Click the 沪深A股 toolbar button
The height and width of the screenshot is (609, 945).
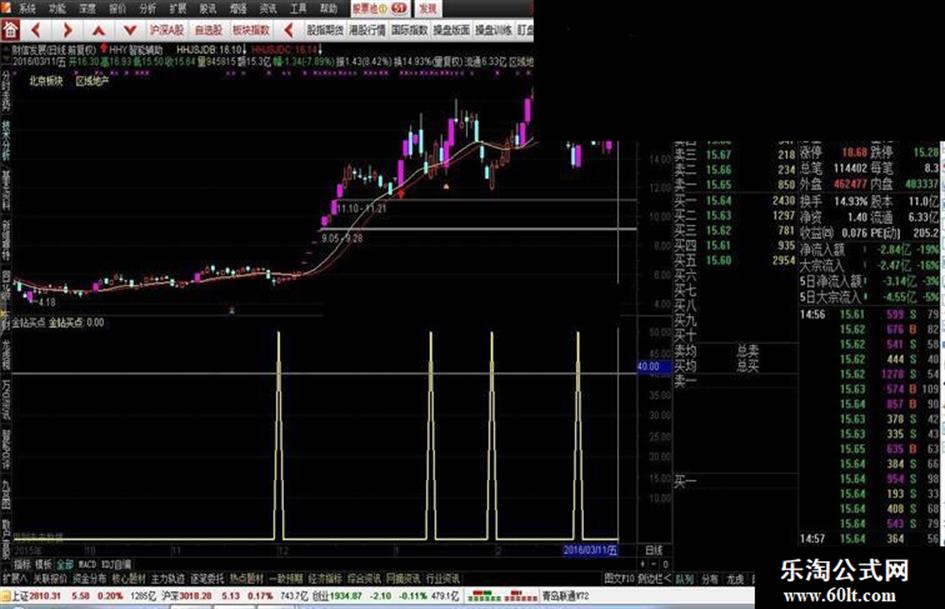tap(167, 30)
